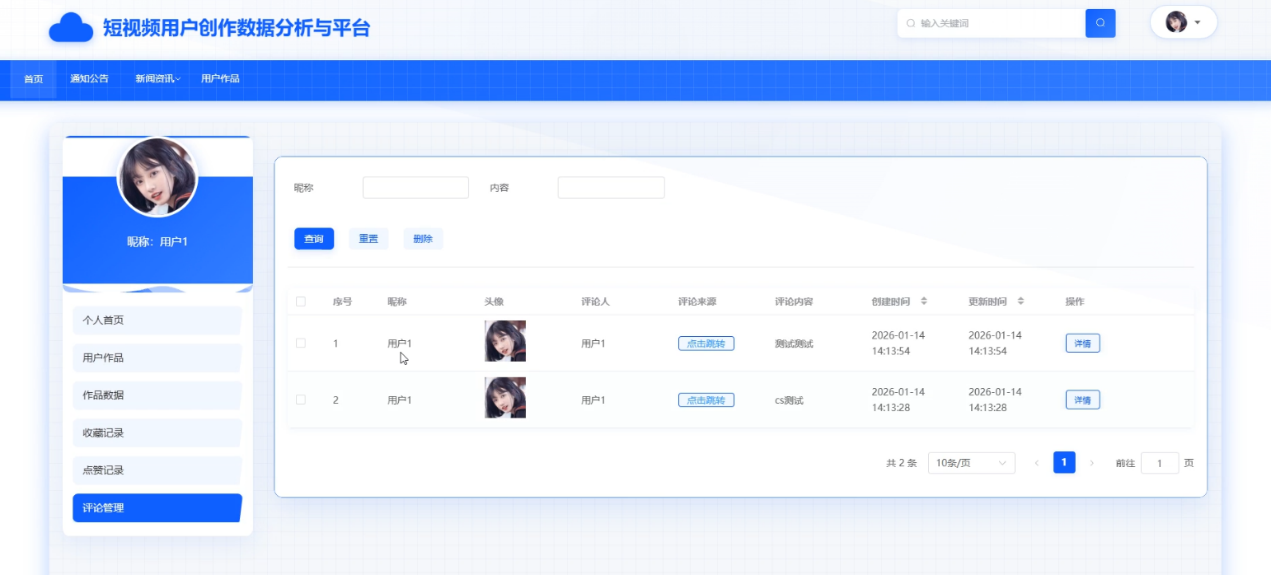Image resolution: width=1271 pixels, height=575 pixels.
Task: Click the 评论人 column header
Action: pyautogui.click(x=595, y=301)
